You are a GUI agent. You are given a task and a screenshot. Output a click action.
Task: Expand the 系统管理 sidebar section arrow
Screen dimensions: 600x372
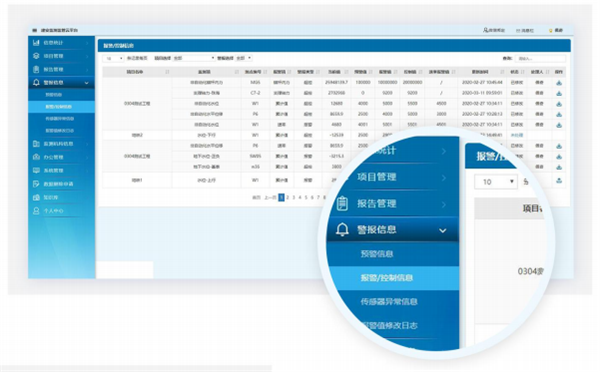click(x=87, y=171)
